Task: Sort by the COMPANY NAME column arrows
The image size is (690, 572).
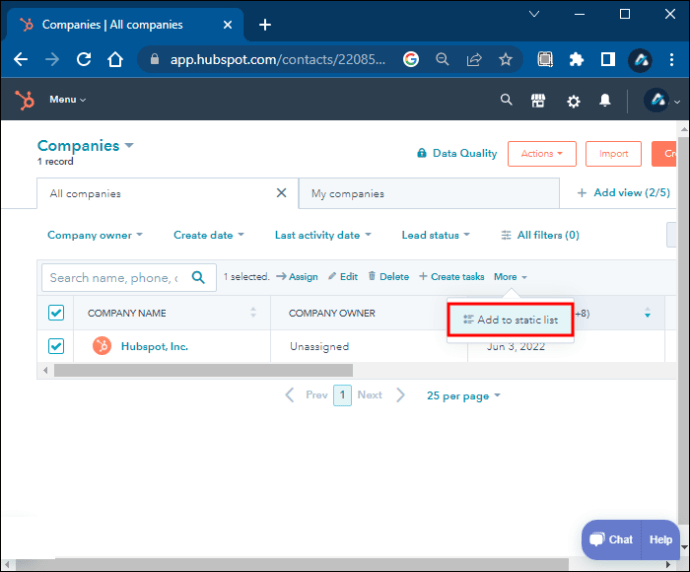Action: (x=253, y=312)
